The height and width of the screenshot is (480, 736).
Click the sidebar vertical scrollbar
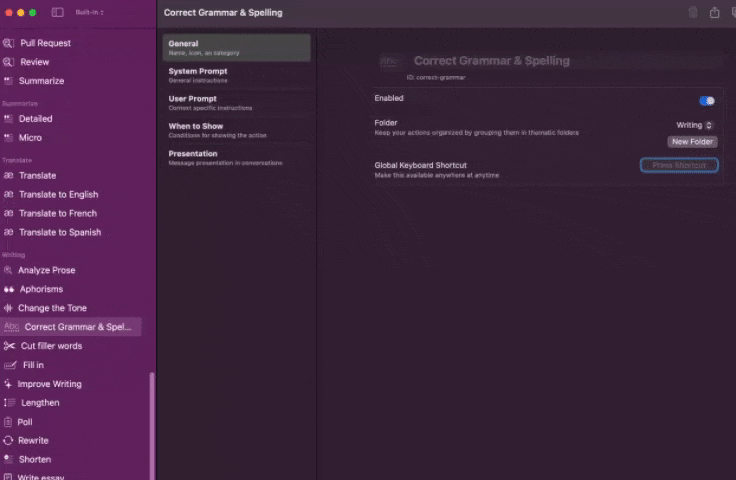pos(151,426)
